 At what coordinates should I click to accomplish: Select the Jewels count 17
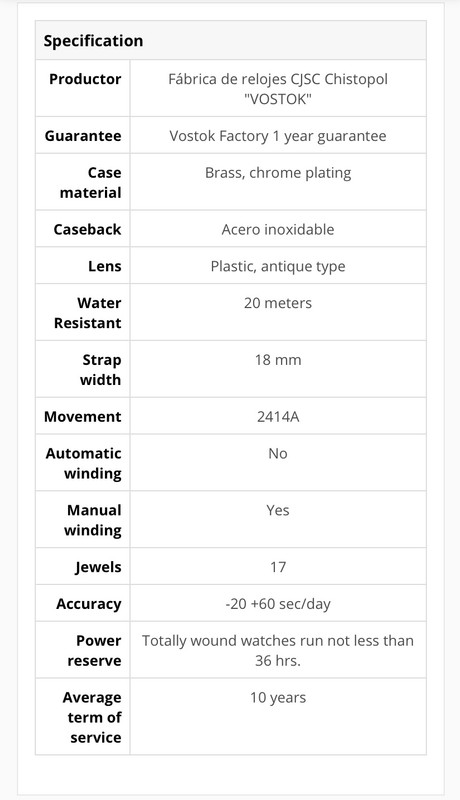[278, 567]
